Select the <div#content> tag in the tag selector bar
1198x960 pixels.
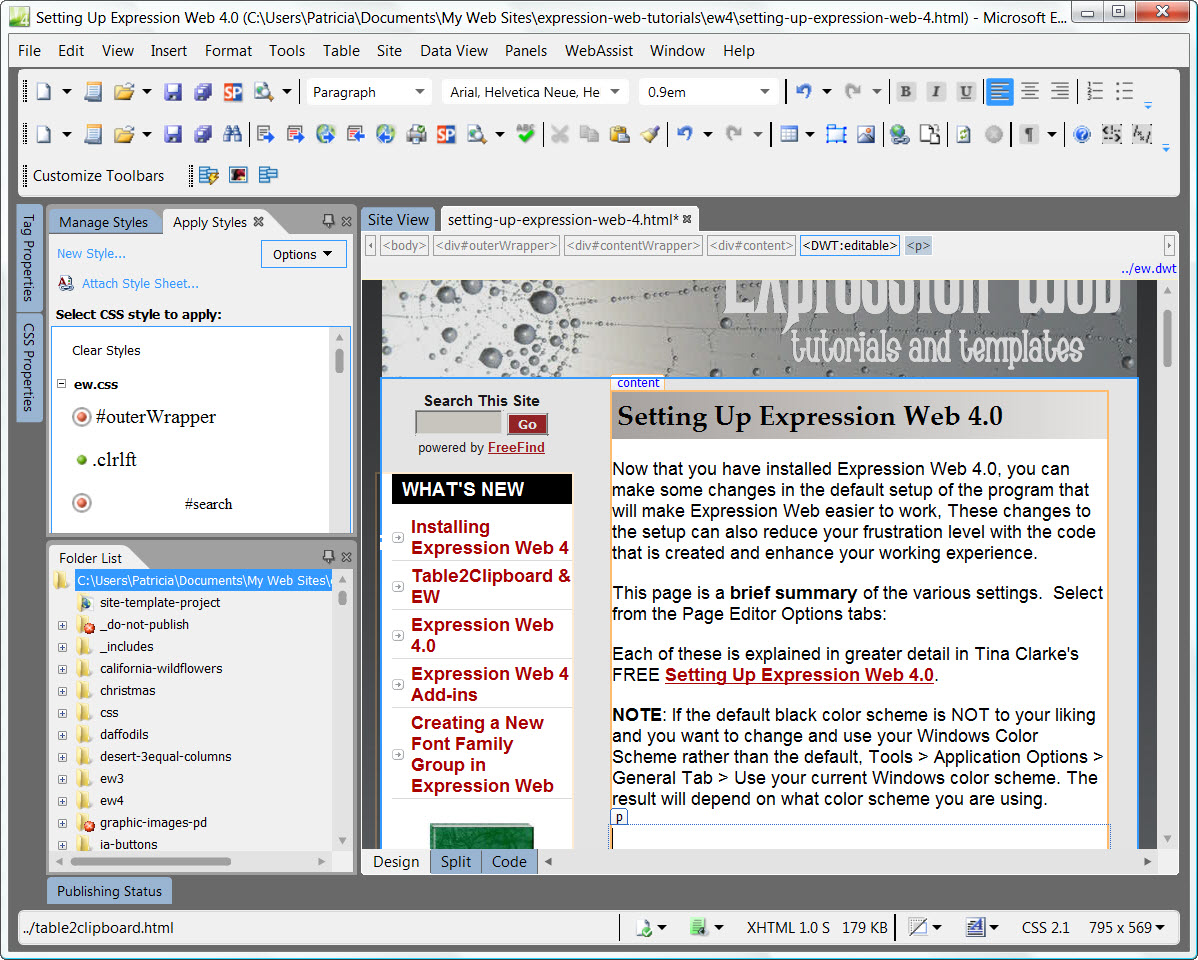click(751, 245)
